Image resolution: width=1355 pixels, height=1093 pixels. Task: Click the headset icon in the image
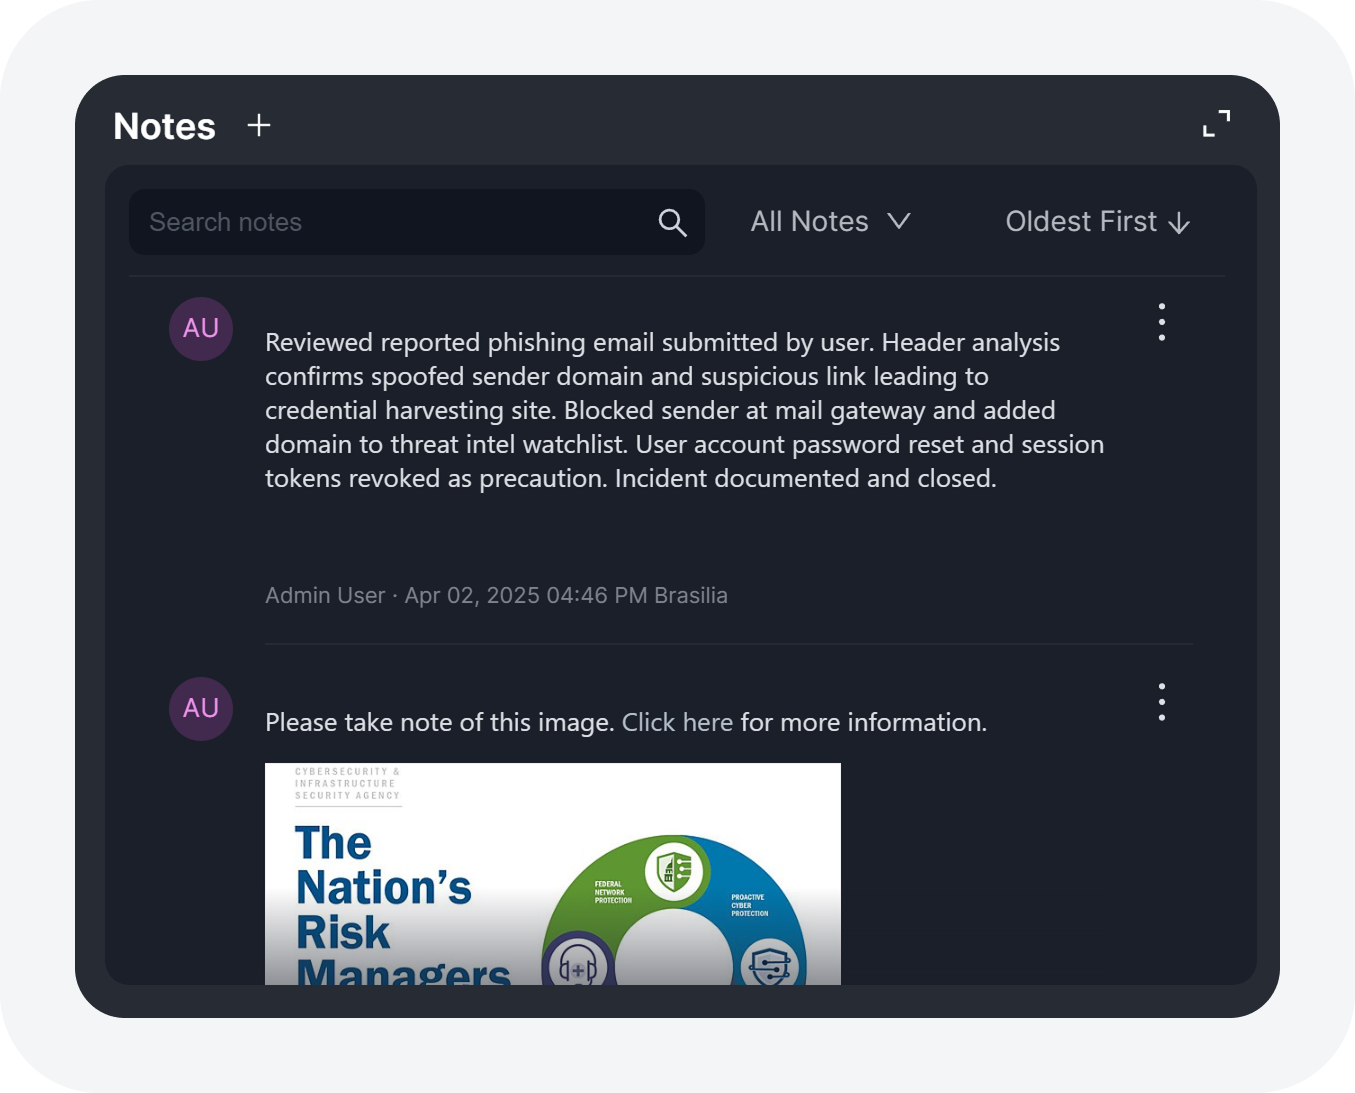578,967
